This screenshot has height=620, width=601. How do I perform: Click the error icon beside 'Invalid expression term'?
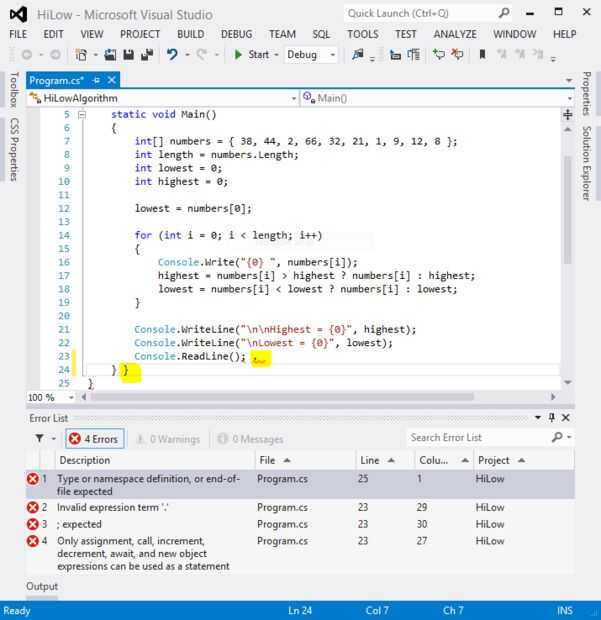tap(33, 507)
